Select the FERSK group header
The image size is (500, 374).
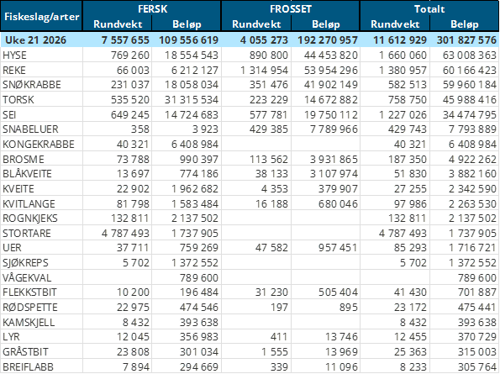pyautogui.click(x=152, y=9)
